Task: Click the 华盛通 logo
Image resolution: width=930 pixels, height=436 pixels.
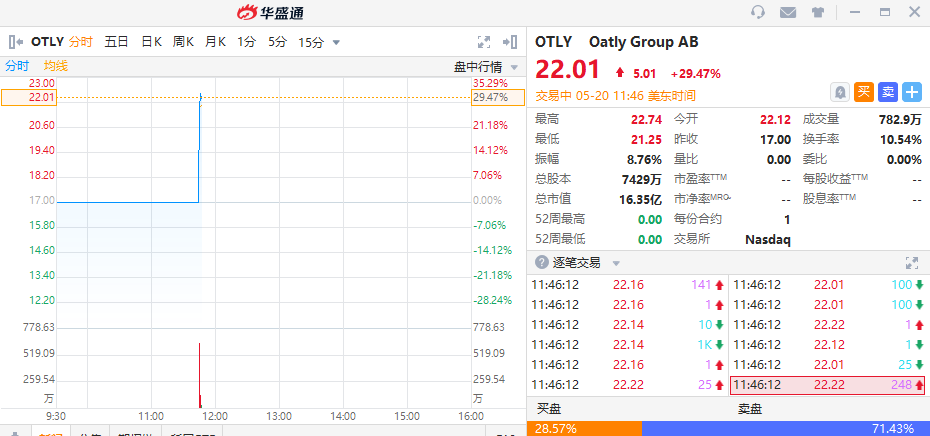Action: point(270,12)
